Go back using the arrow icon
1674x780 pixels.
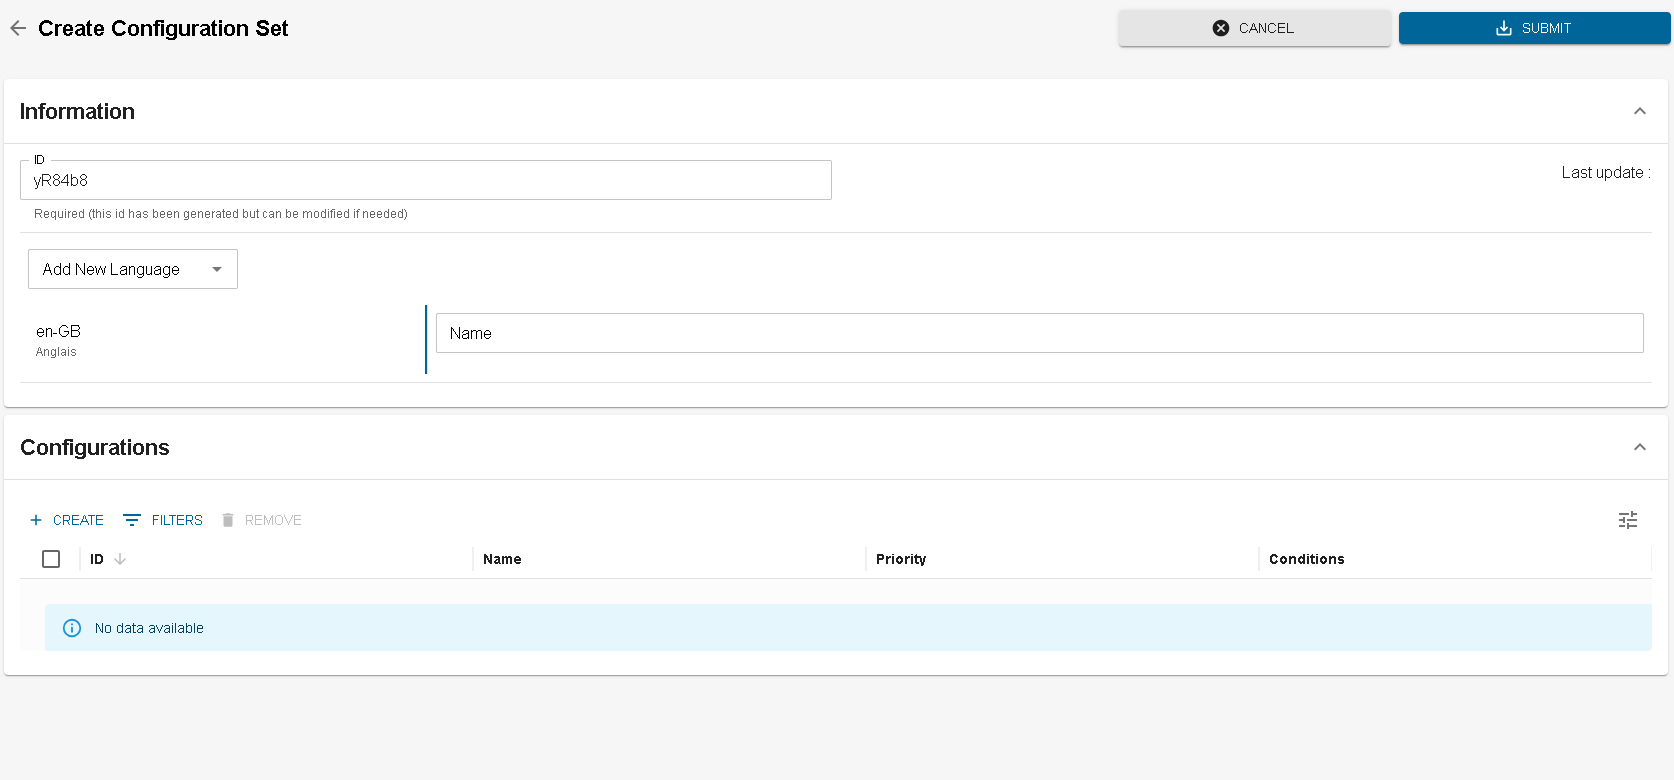pyautogui.click(x=18, y=28)
